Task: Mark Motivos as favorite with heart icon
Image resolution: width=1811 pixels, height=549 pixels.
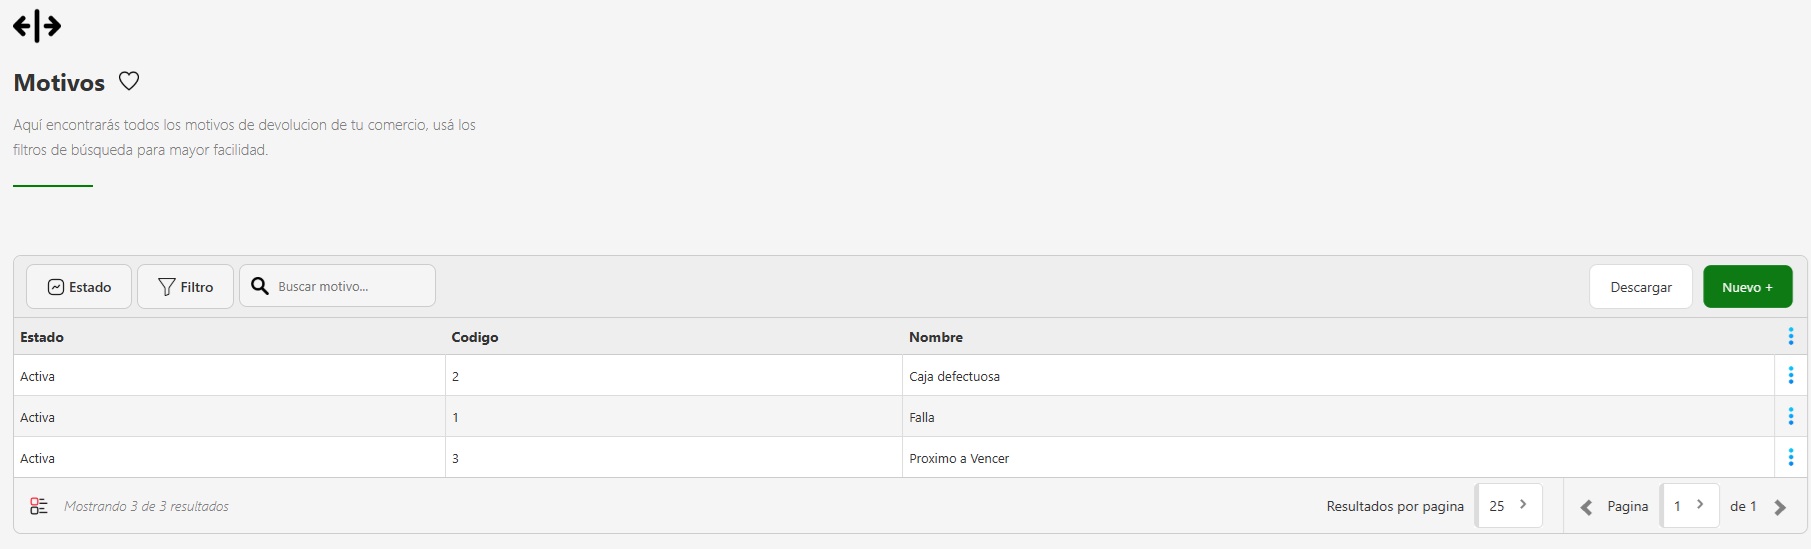Action: click(x=129, y=81)
